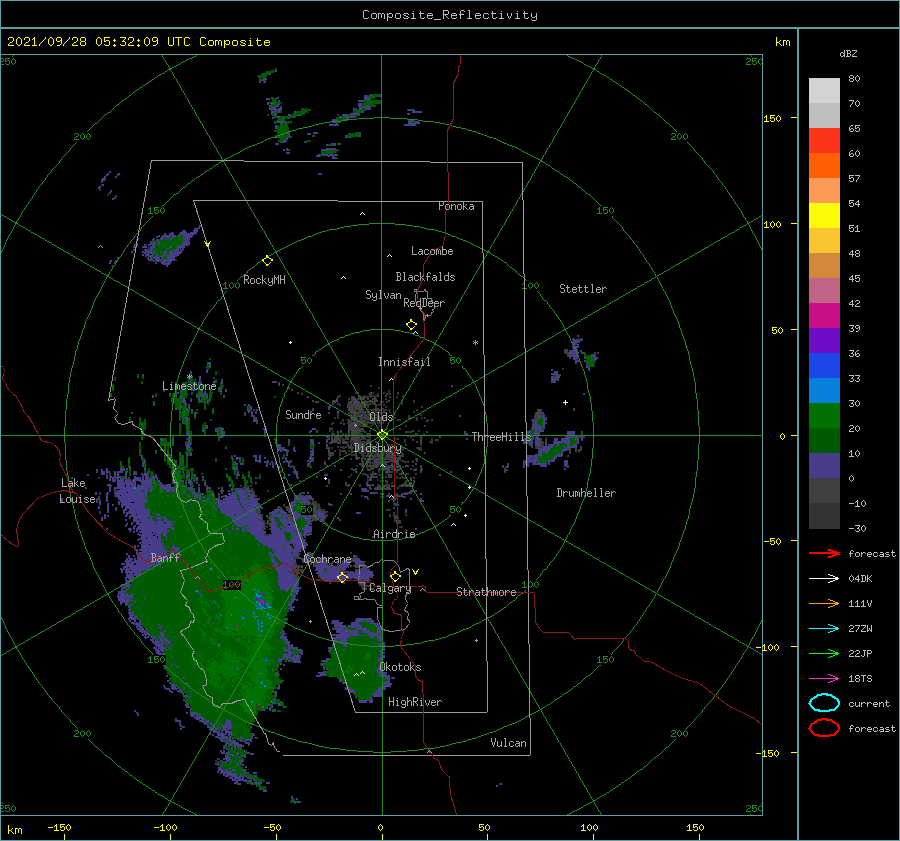This screenshot has width=900, height=841.
Task: Click the Drumheller label
Action: pyautogui.click(x=586, y=493)
